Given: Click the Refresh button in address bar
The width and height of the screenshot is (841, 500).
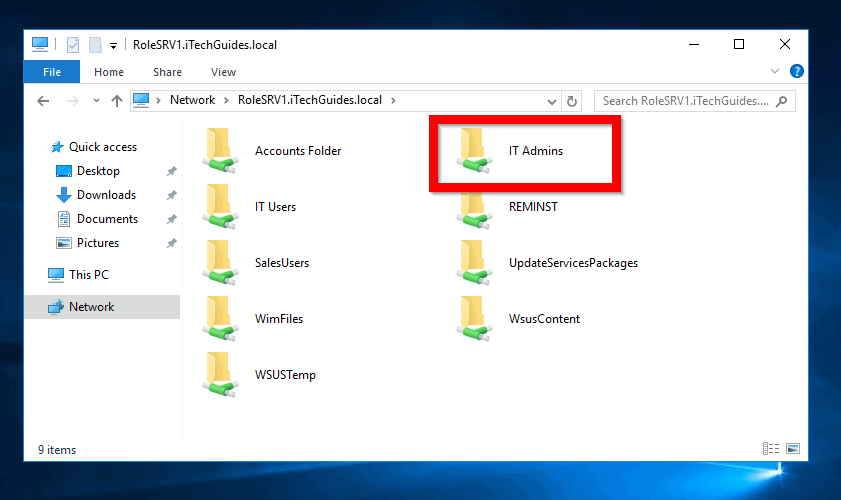Looking at the screenshot, I should [x=572, y=100].
